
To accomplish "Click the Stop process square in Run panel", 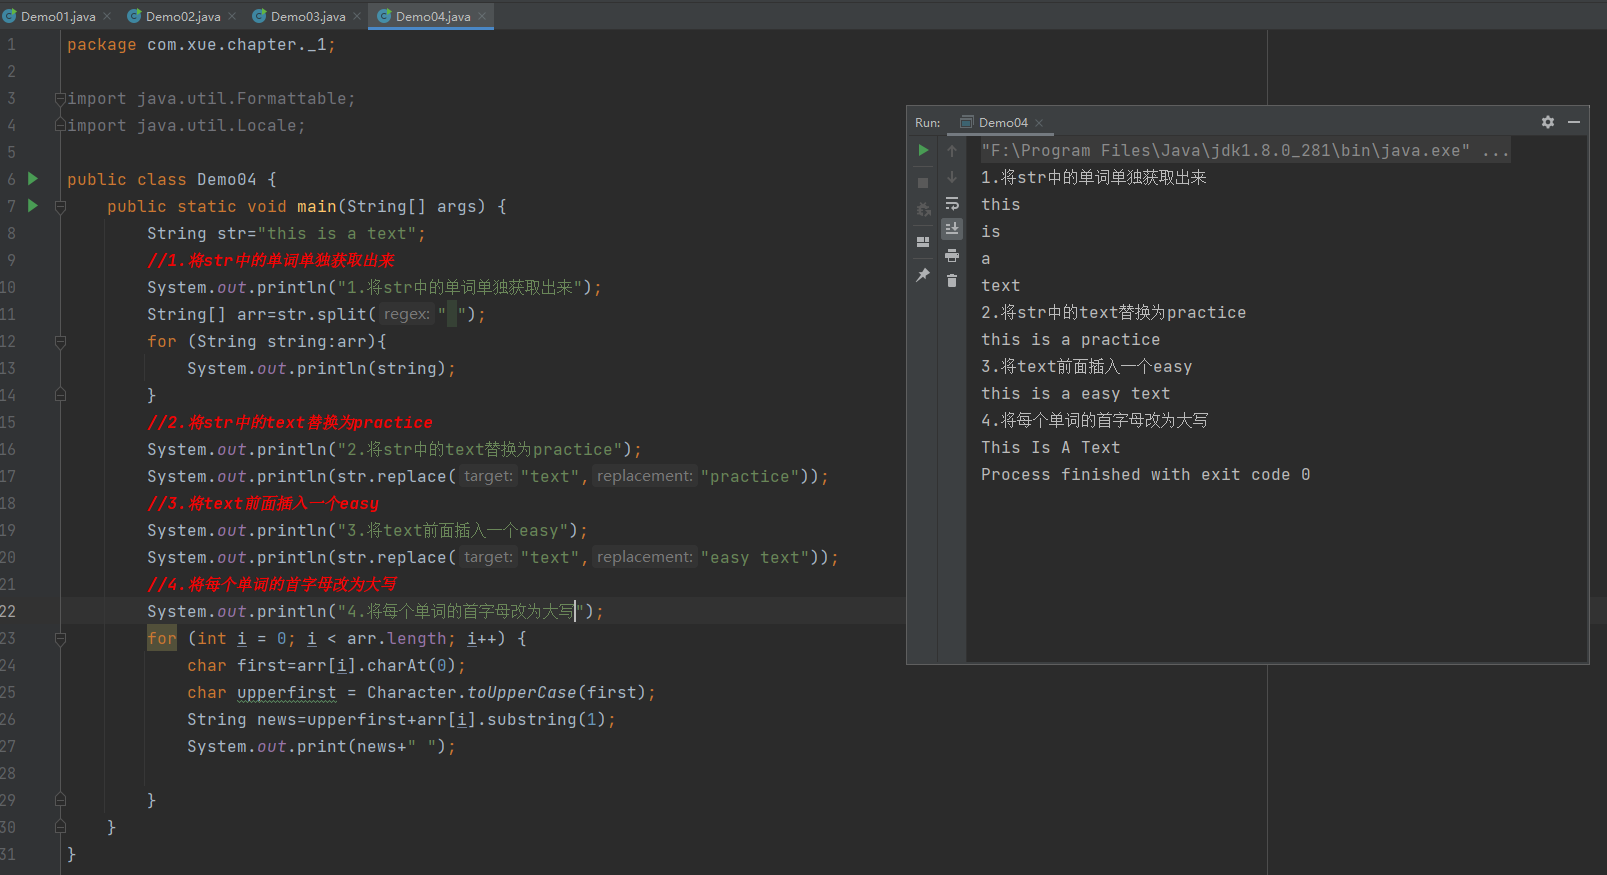I will tap(923, 183).
